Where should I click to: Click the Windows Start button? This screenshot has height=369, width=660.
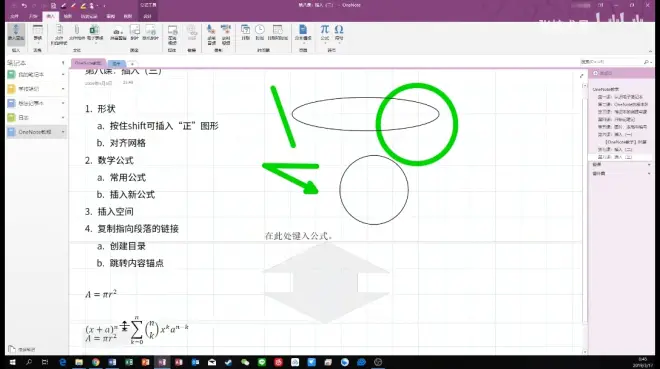[x=13, y=362]
